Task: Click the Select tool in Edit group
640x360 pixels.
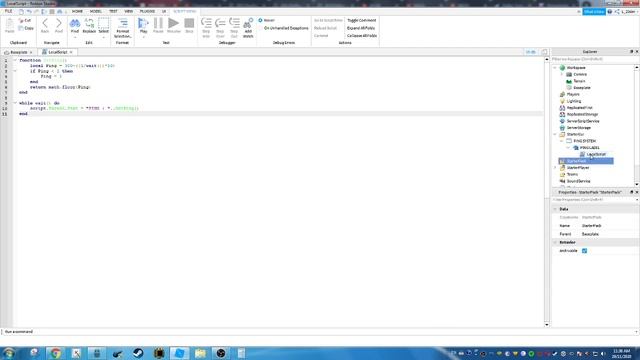Action: [104, 25]
